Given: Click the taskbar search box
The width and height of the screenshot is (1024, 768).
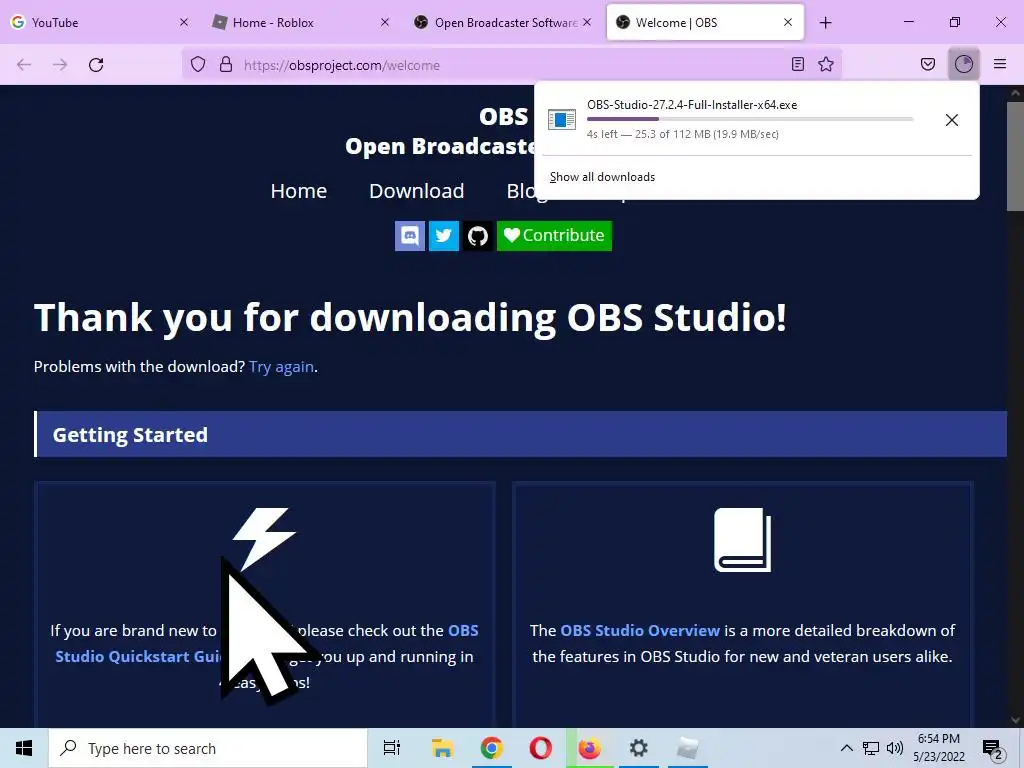Looking at the screenshot, I should tap(208, 748).
